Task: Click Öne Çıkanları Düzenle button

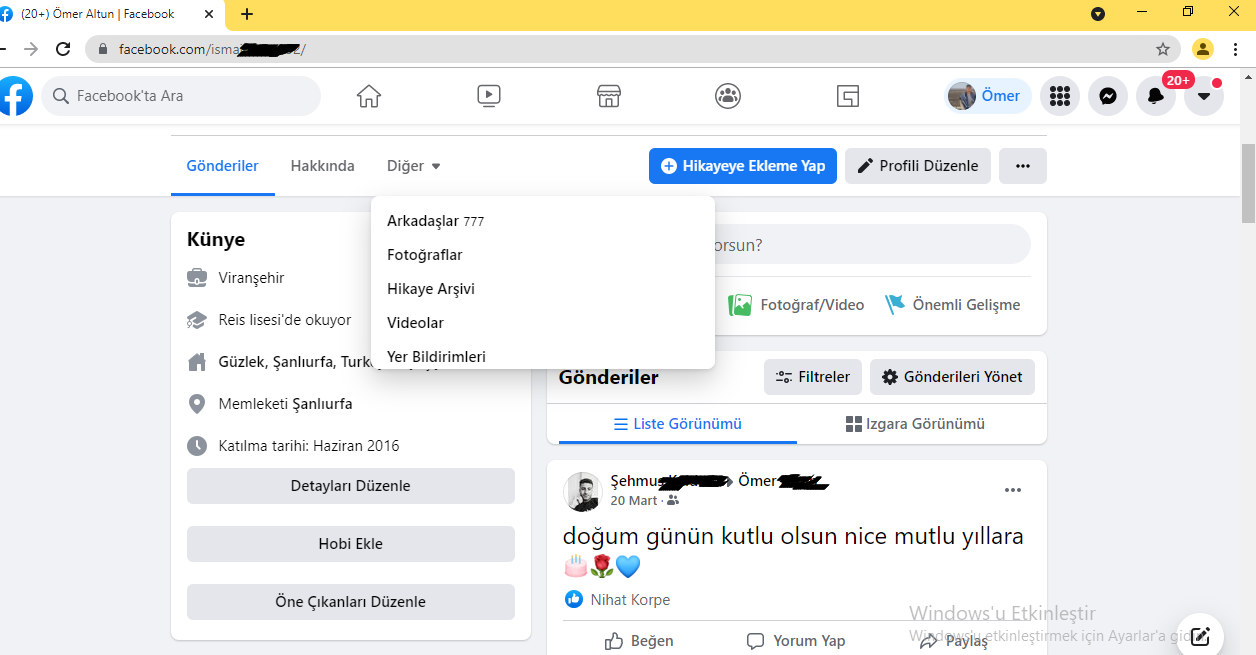Action: point(351,602)
